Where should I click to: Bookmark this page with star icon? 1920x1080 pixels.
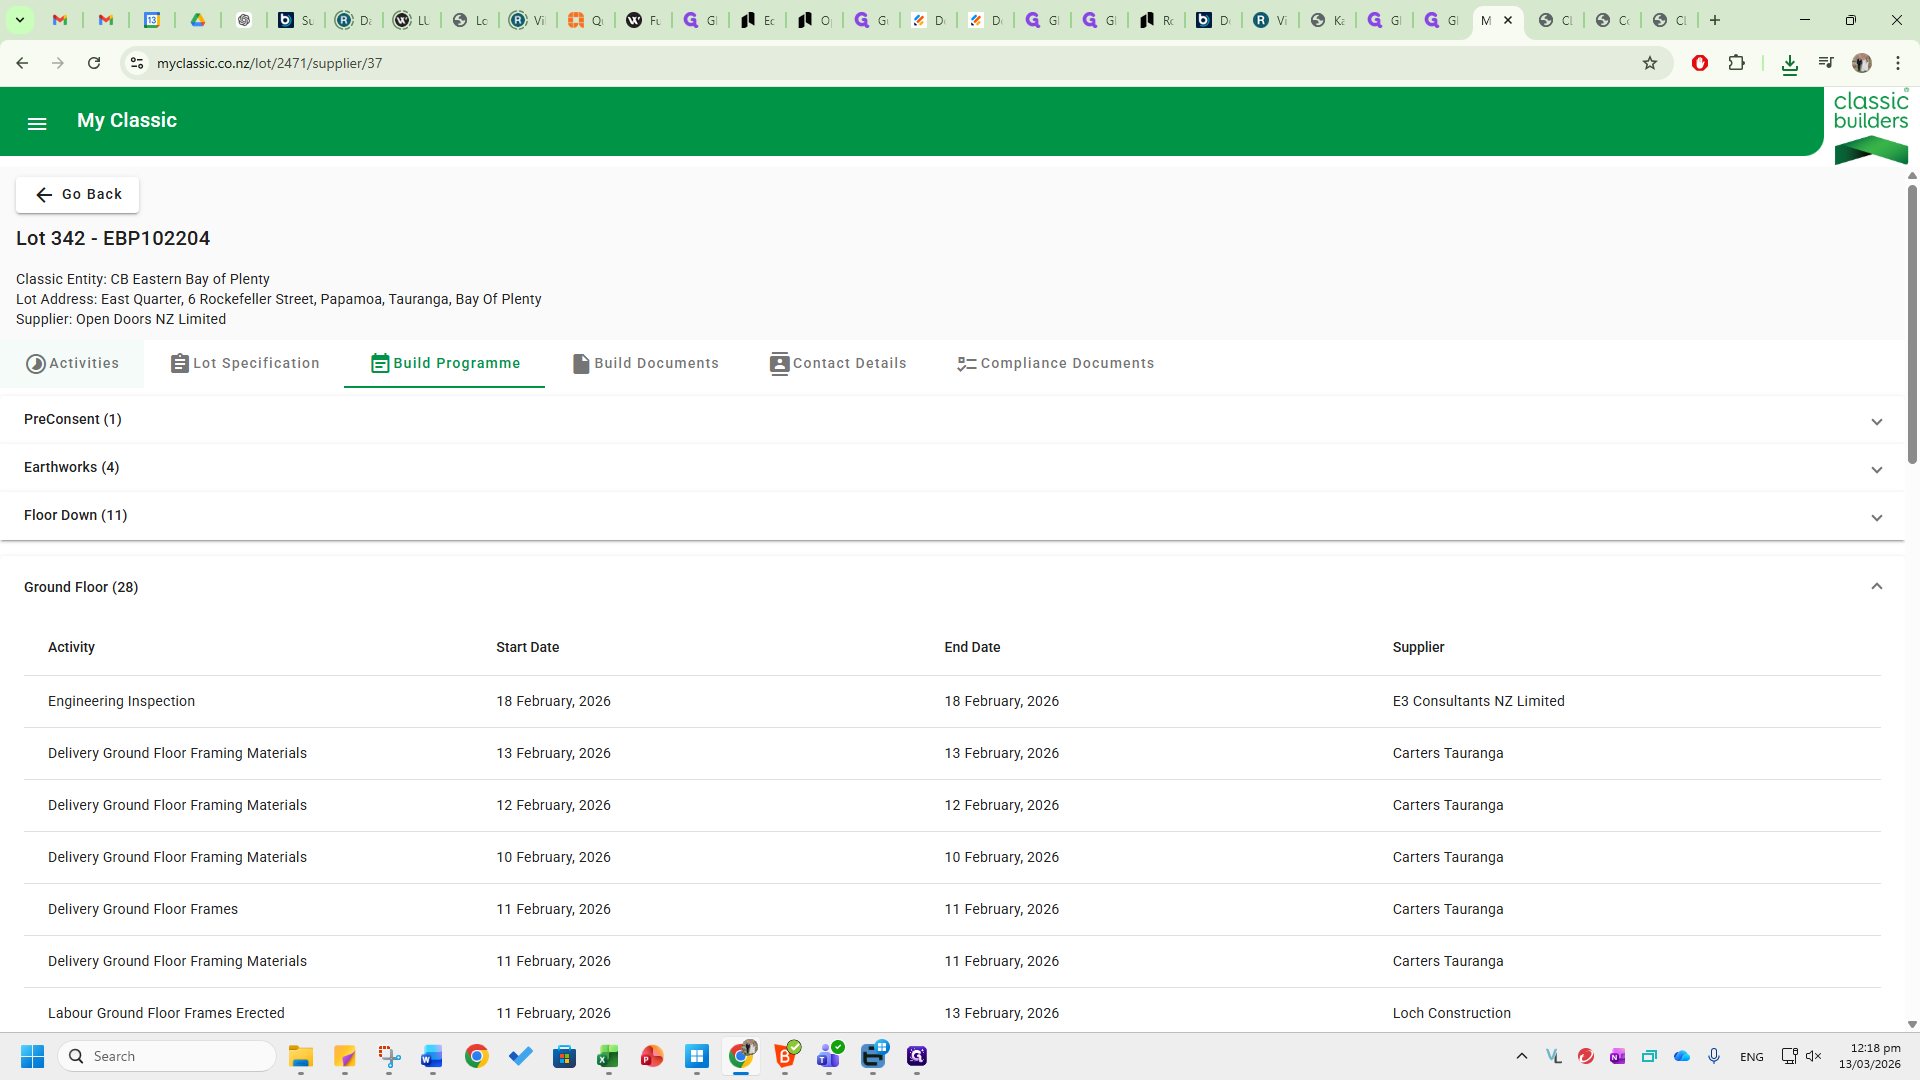coord(1650,63)
